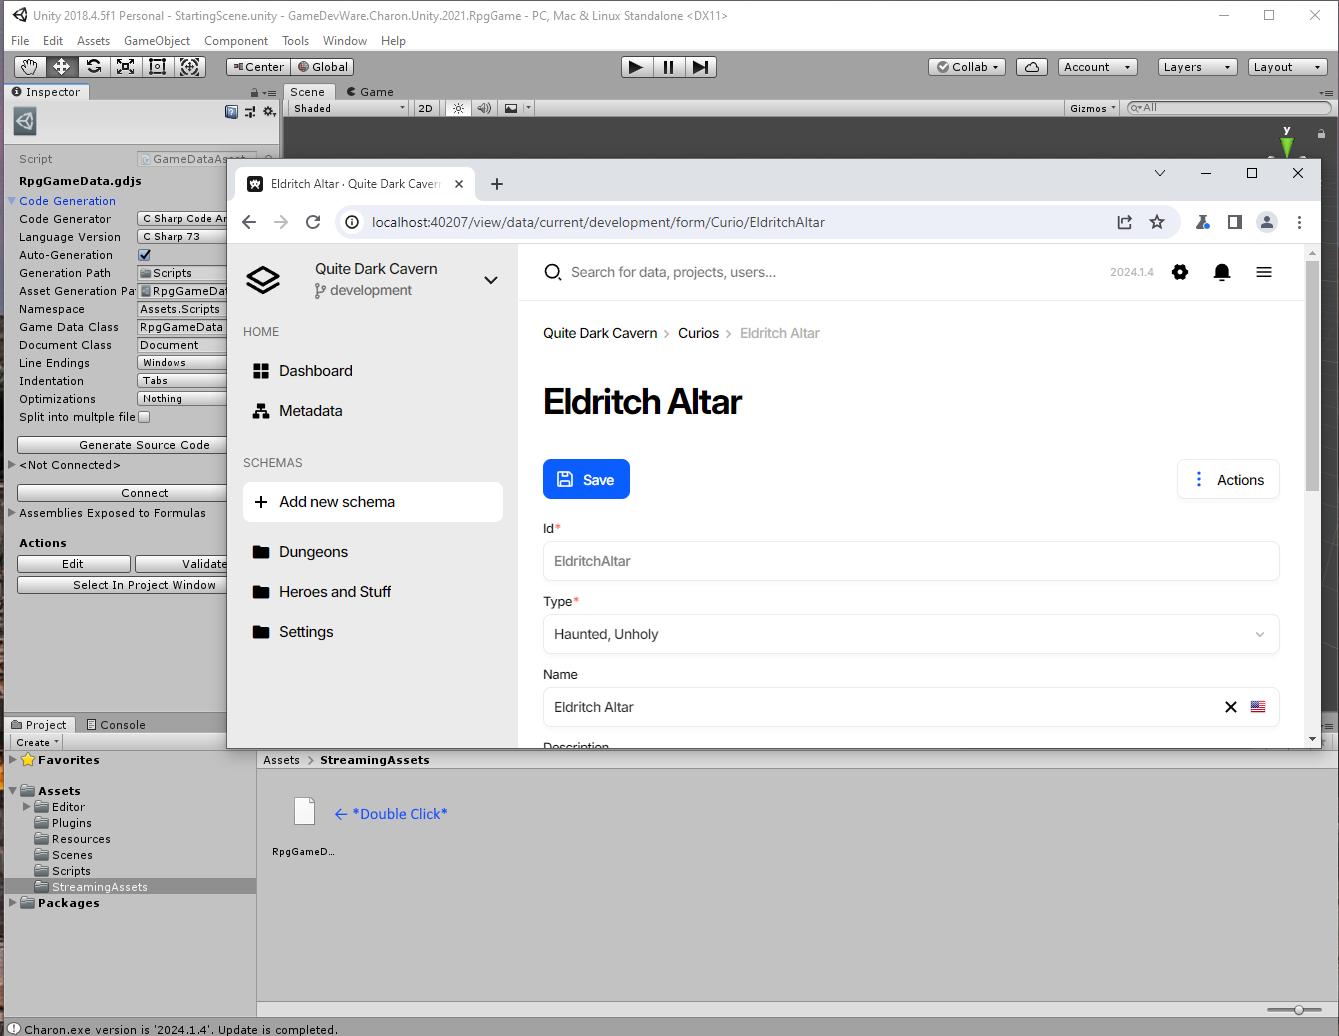Open the Shaded draw mode dropdown
The height and width of the screenshot is (1036, 1339).
[x=349, y=108]
